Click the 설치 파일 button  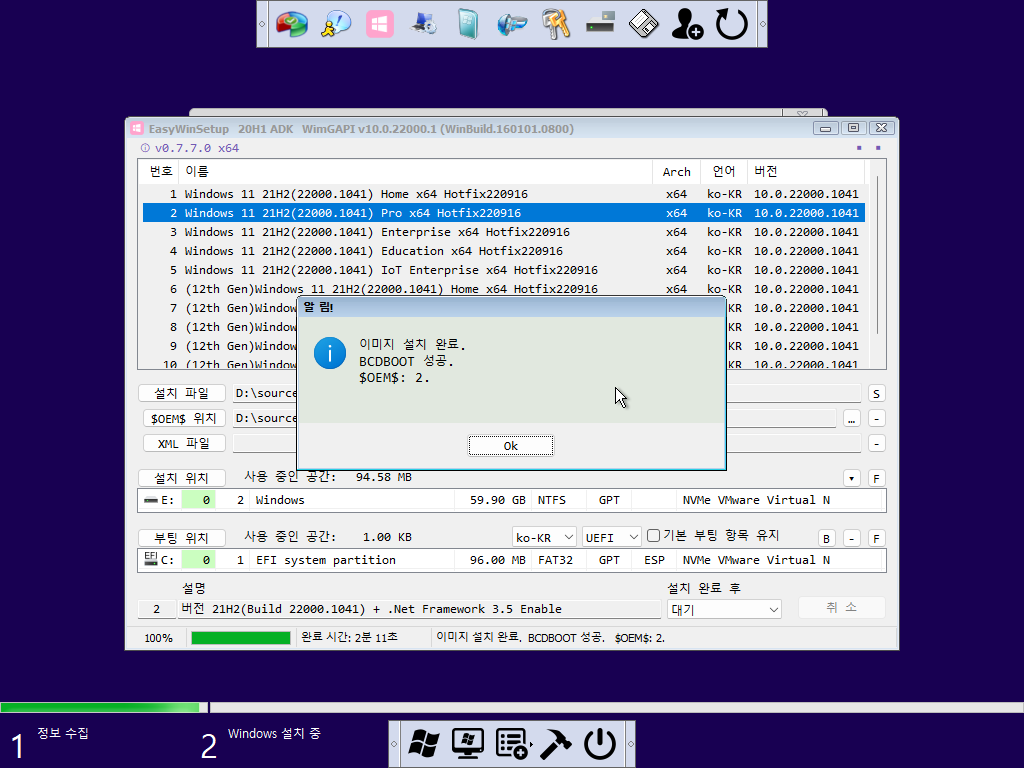182,393
